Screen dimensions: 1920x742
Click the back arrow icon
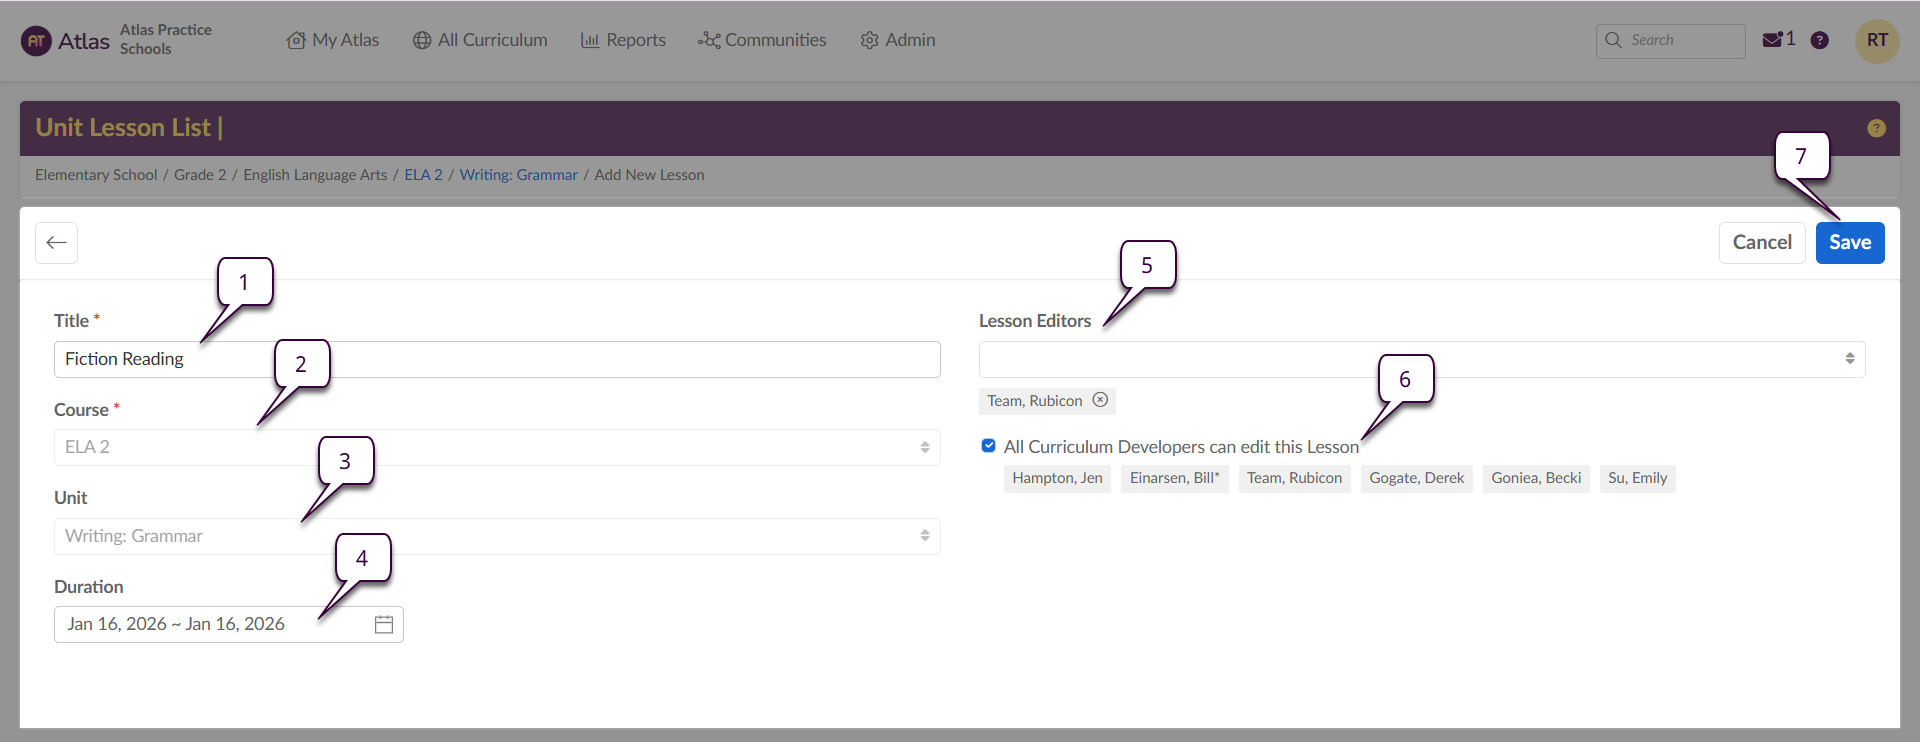click(56, 243)
